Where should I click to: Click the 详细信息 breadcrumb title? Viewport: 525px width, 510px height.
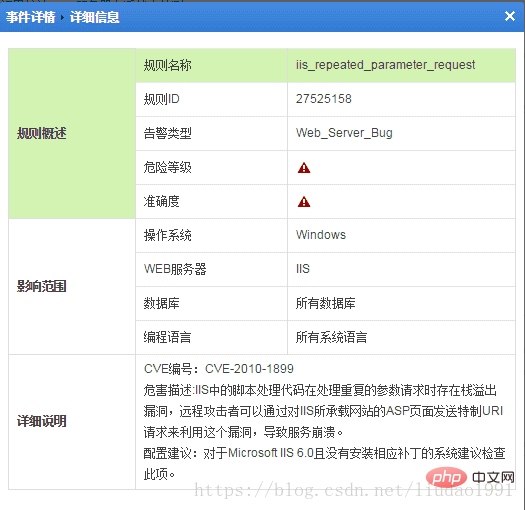coord(94,17)
